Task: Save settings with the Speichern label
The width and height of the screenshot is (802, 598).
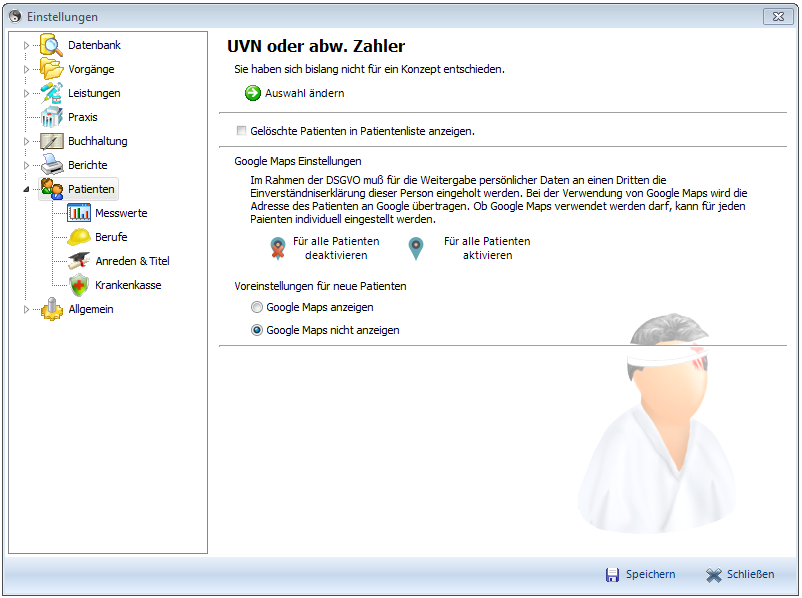Action: [650, 574]
